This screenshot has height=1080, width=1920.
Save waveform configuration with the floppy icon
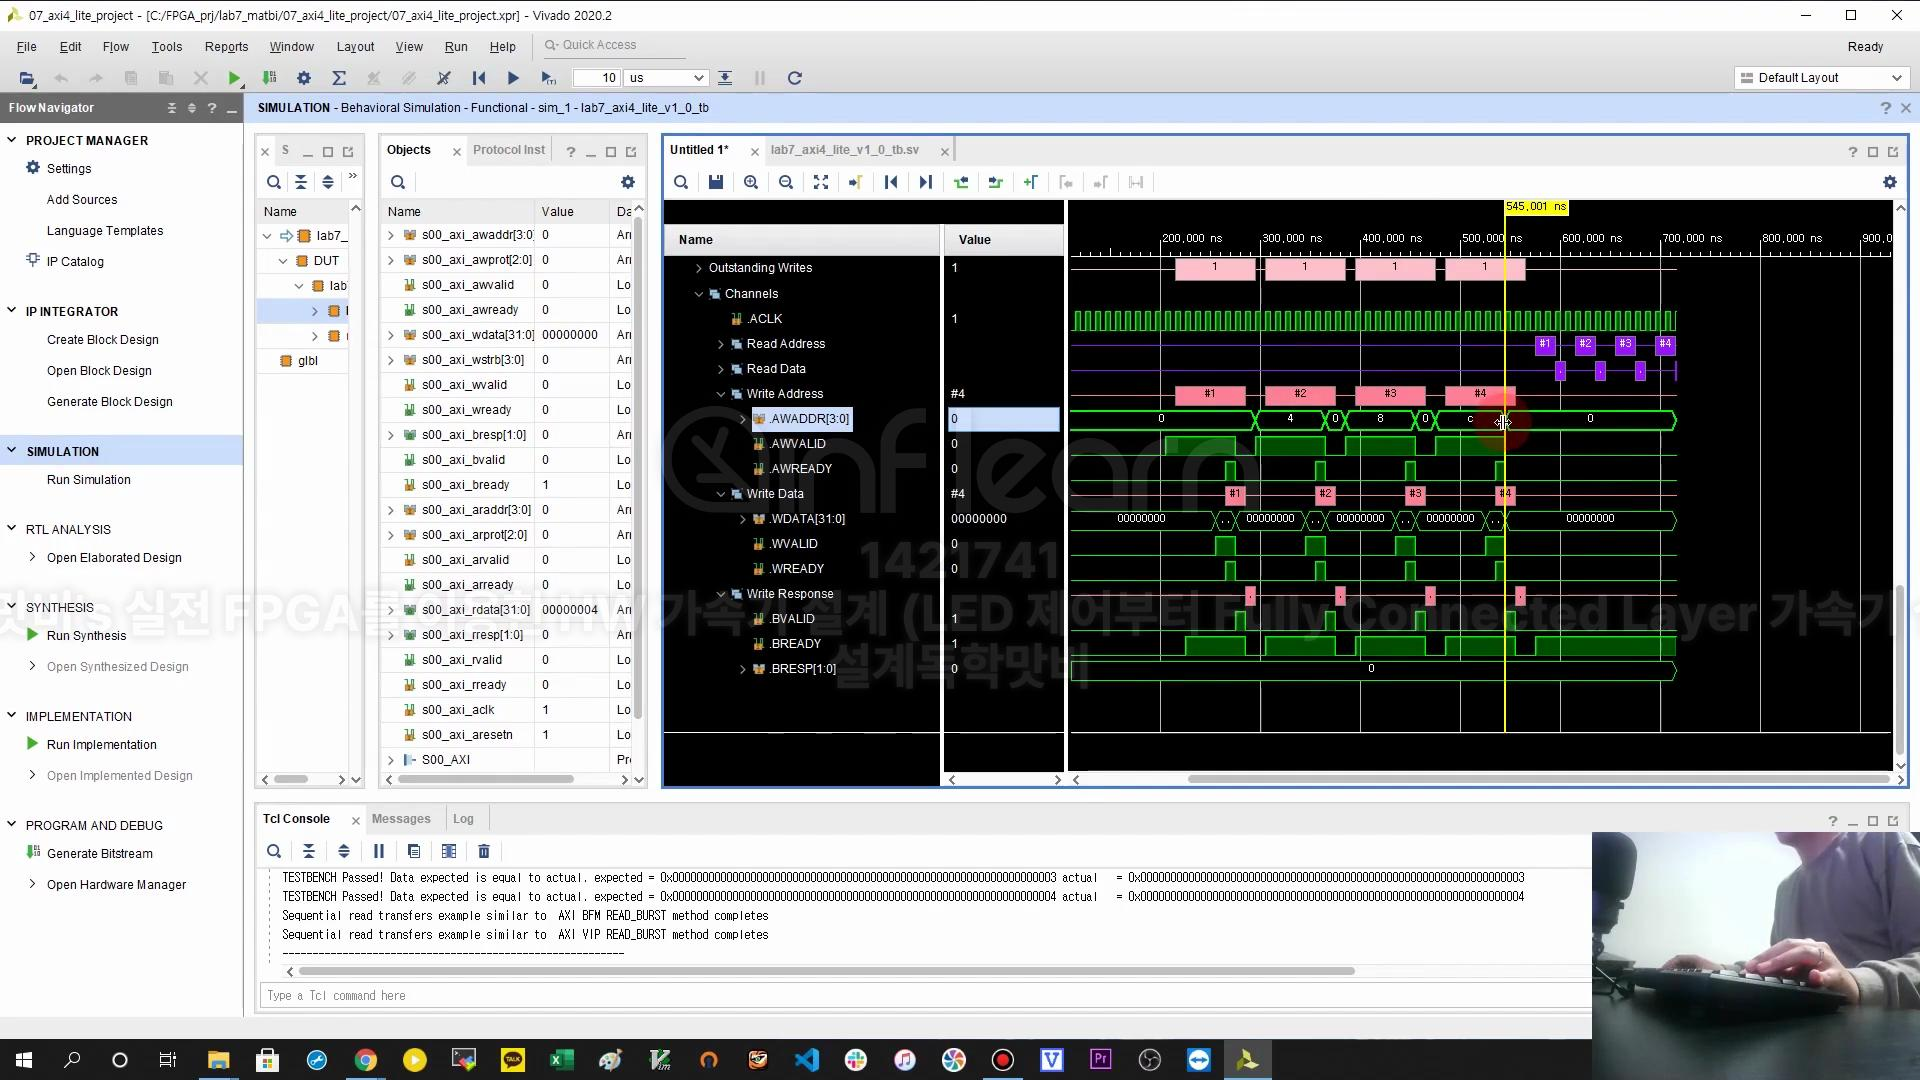pyautogui.click(x=716, y=182)
